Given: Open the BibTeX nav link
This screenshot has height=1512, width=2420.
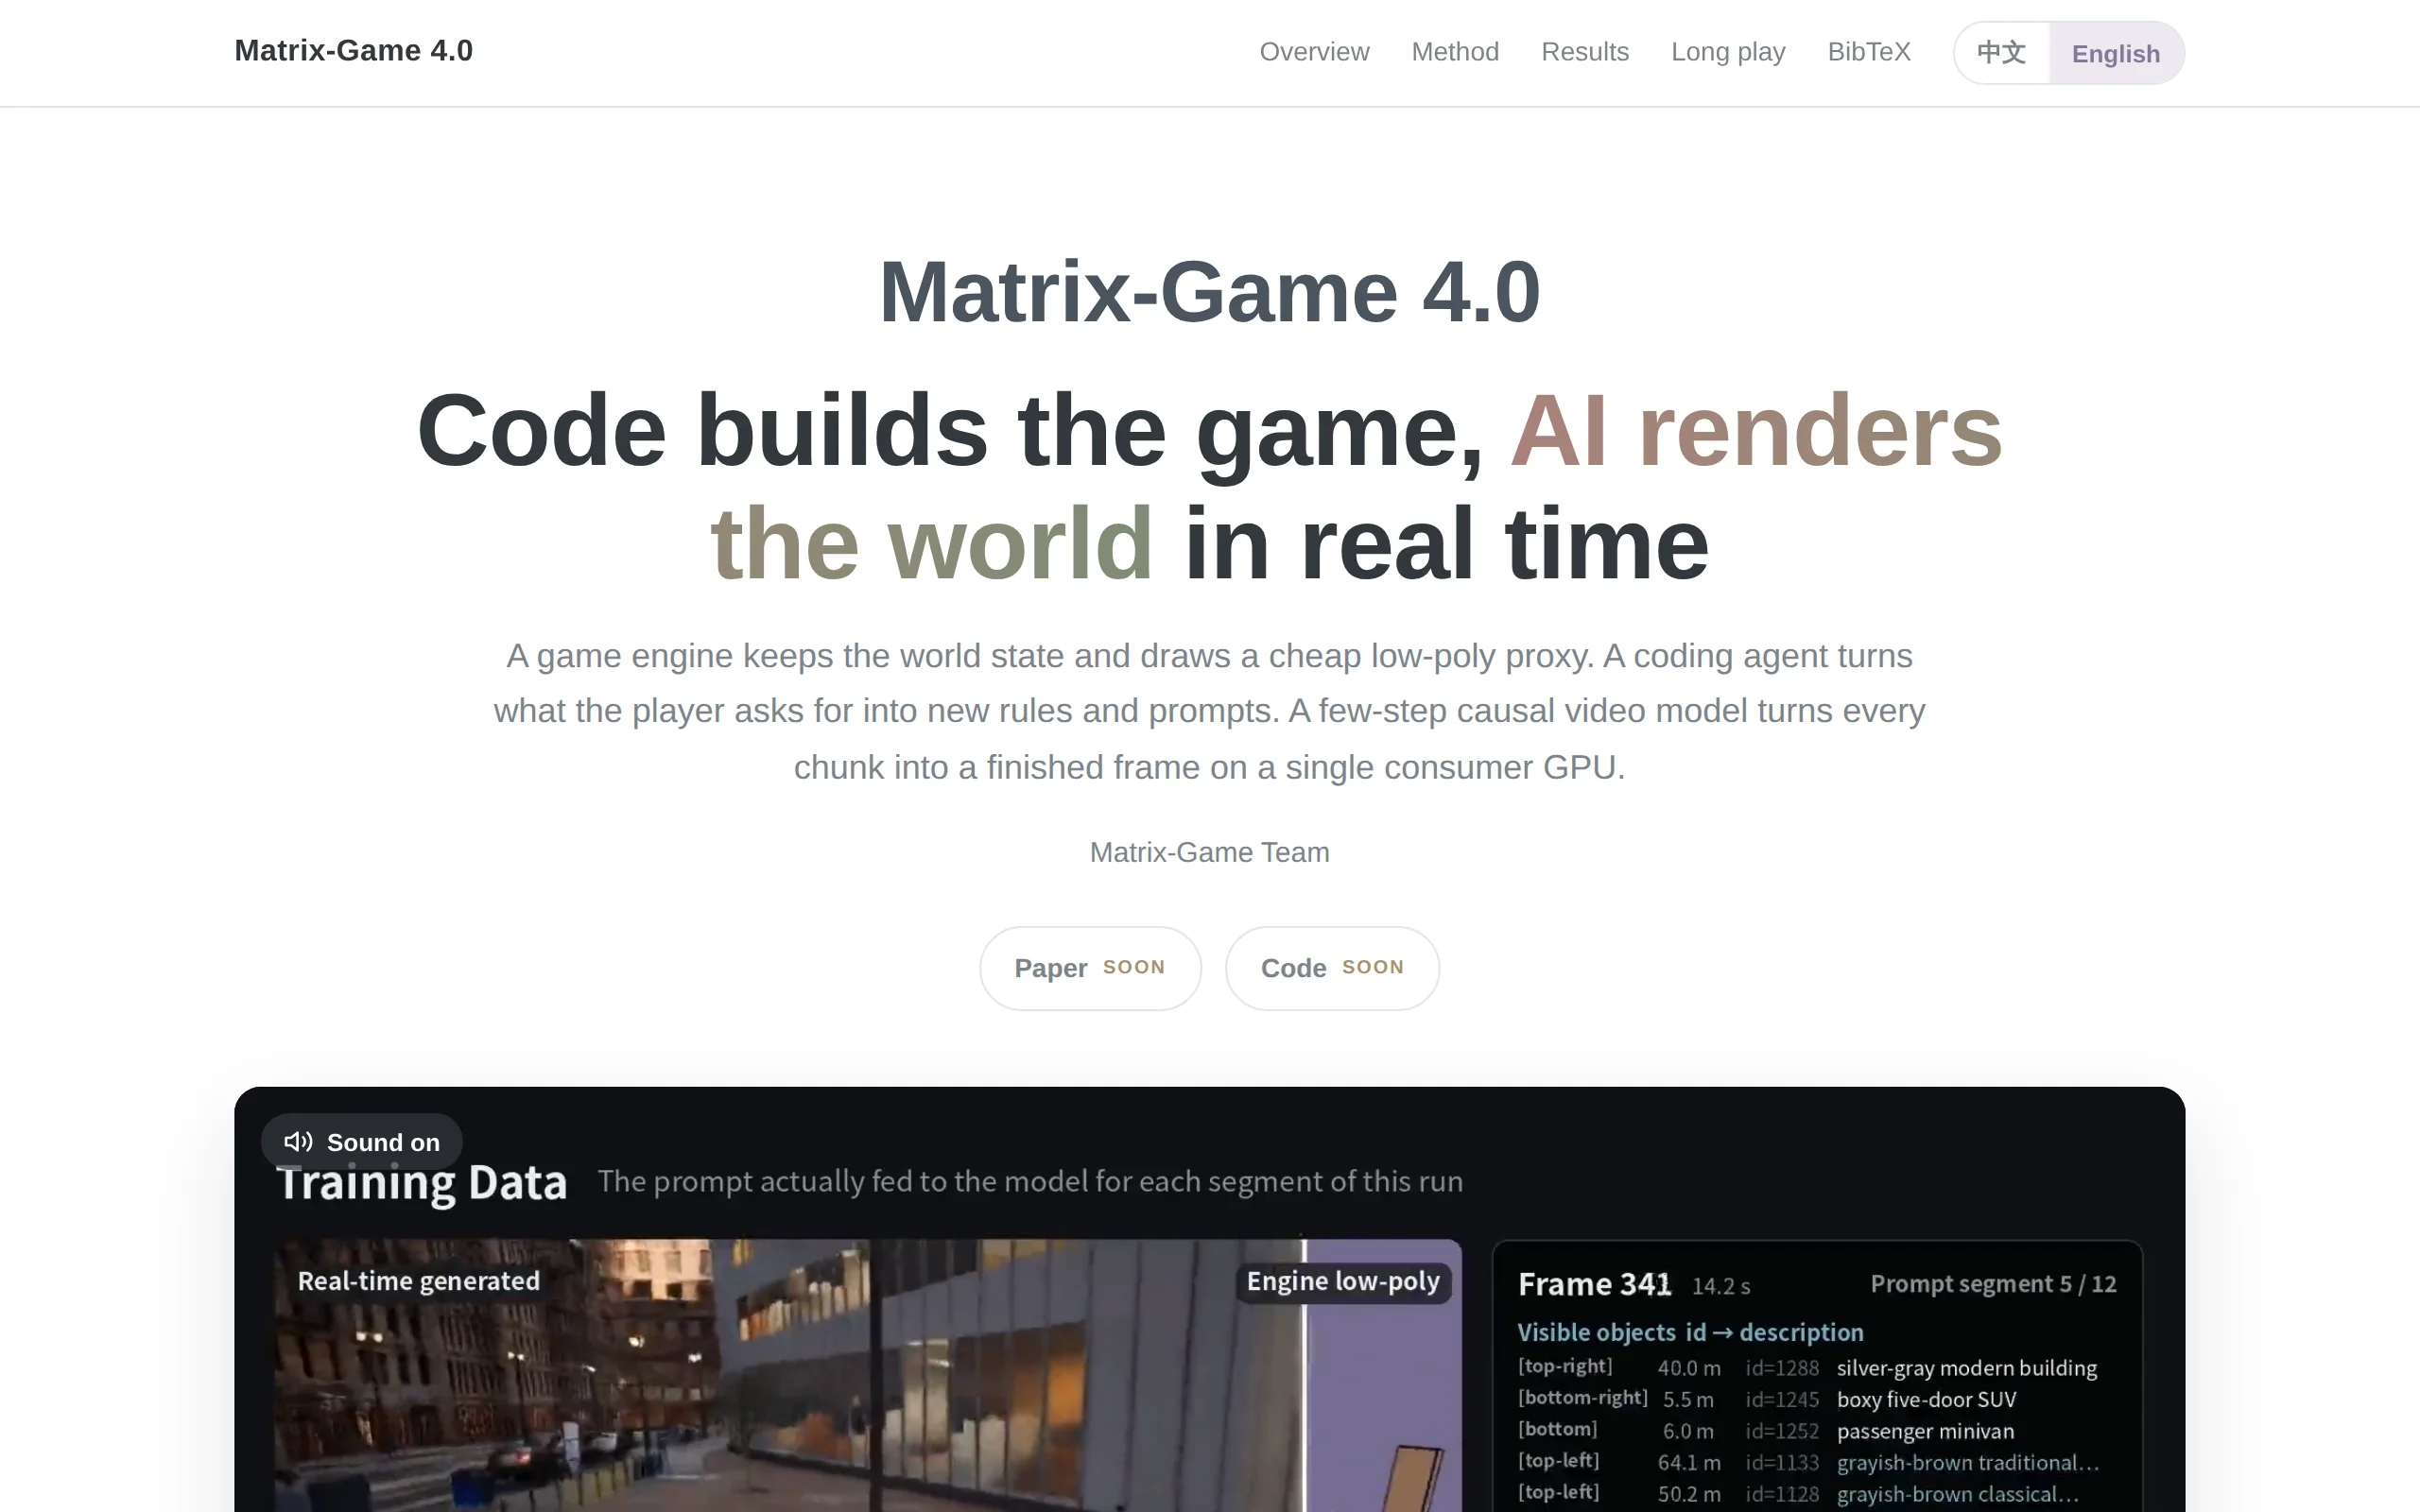Looking at the screenshot, I should click(1868, 52).
